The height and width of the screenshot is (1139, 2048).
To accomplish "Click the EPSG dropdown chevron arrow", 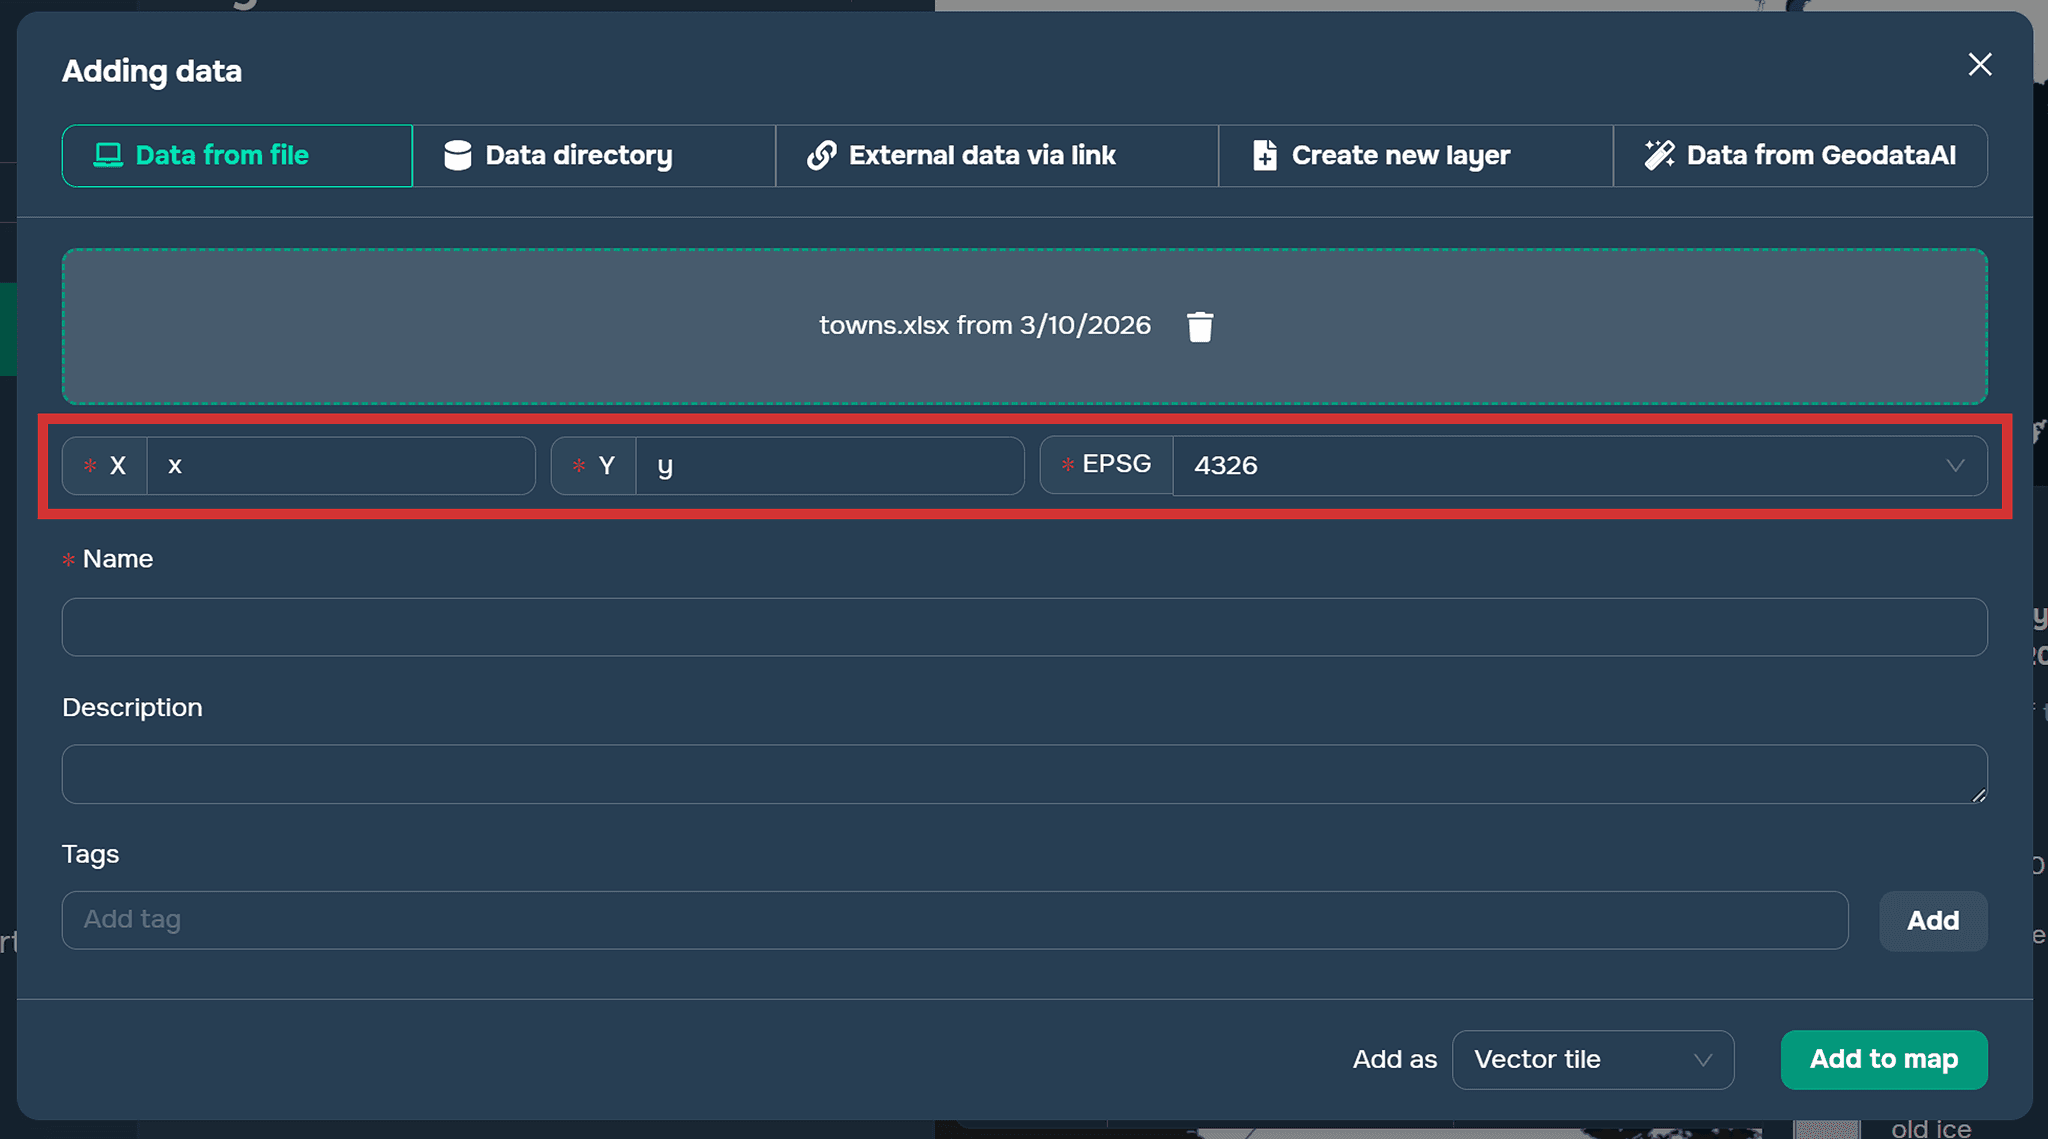I will coord(1955,465).
